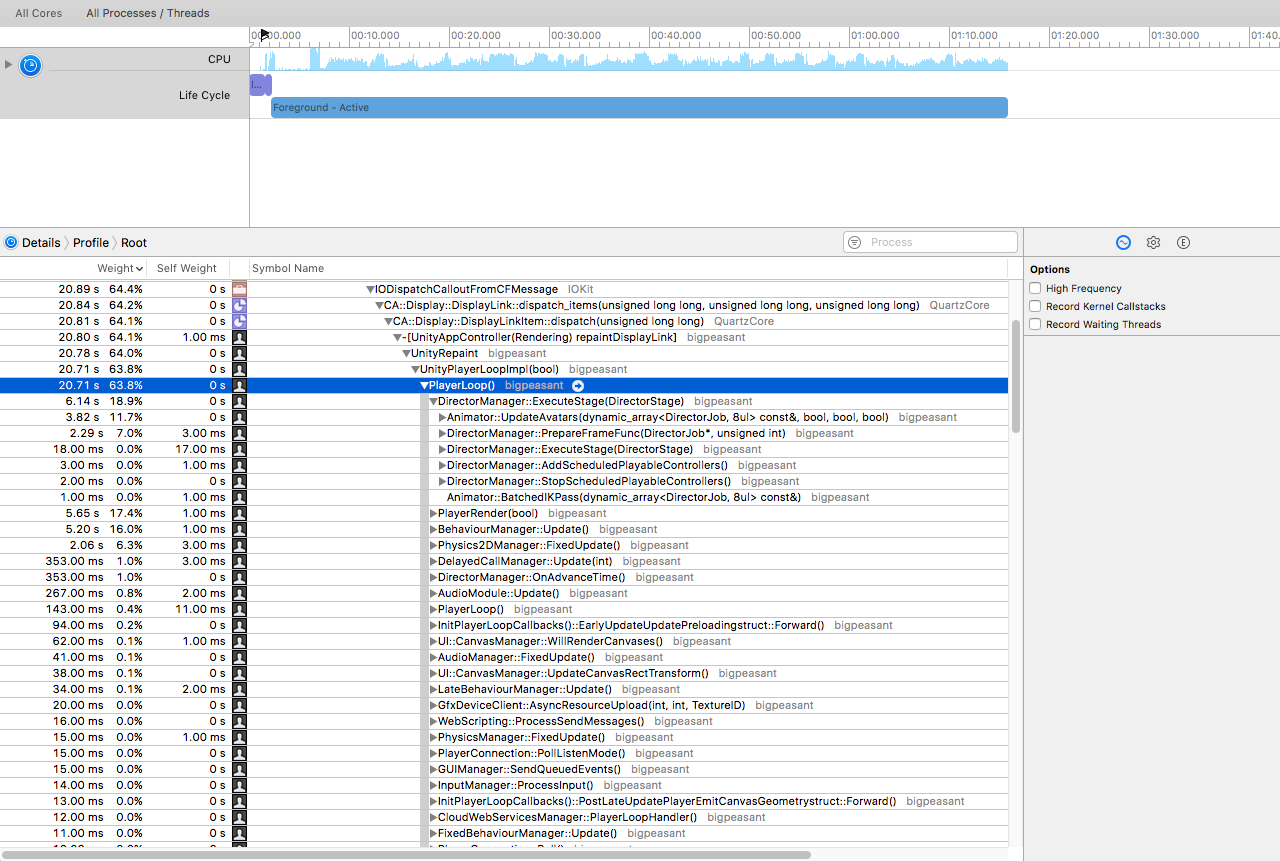Click focus arrow on selected PlayerLoop() row
This screenshot has height=861, width=1280.
[578, 385]
